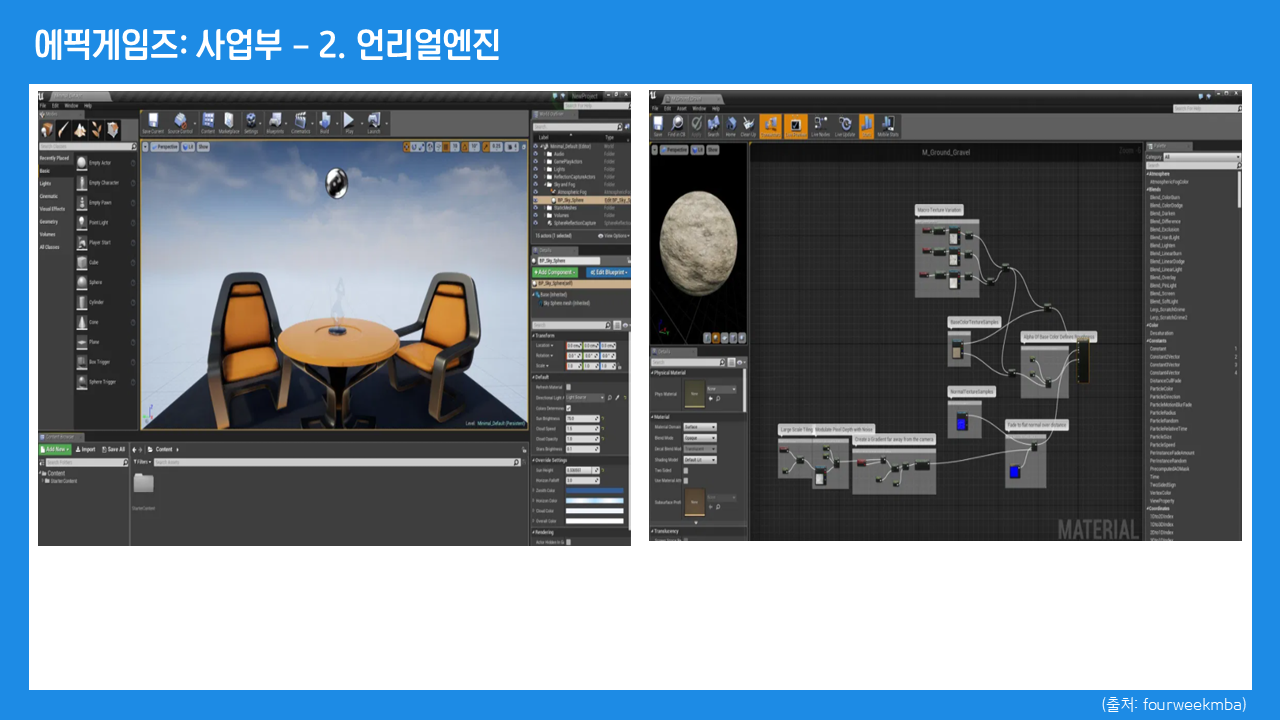Screen dimensions: 1280x720
Task: Select the Paint mode brush icon
Action: (x=63, y=130)
